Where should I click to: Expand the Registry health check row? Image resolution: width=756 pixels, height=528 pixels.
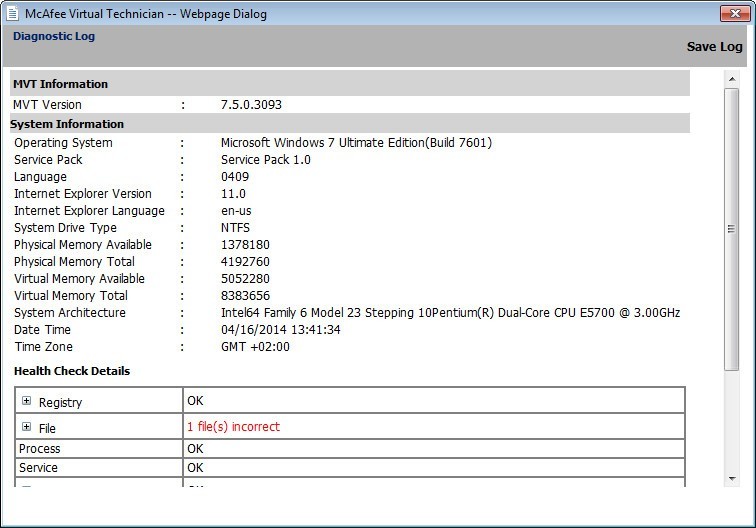pyautogui.click(x=27, y=401)
